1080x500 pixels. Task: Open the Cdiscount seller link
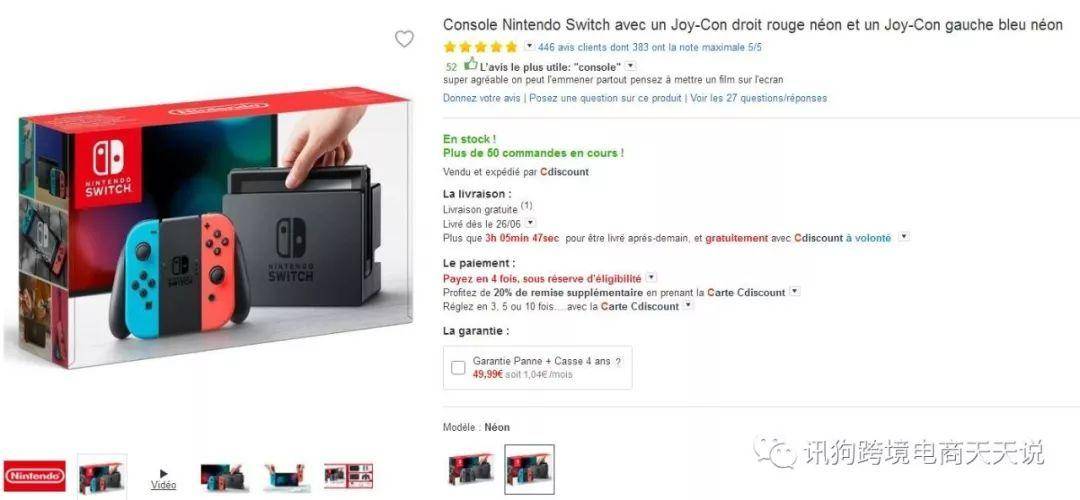click(x=565, y=172)
